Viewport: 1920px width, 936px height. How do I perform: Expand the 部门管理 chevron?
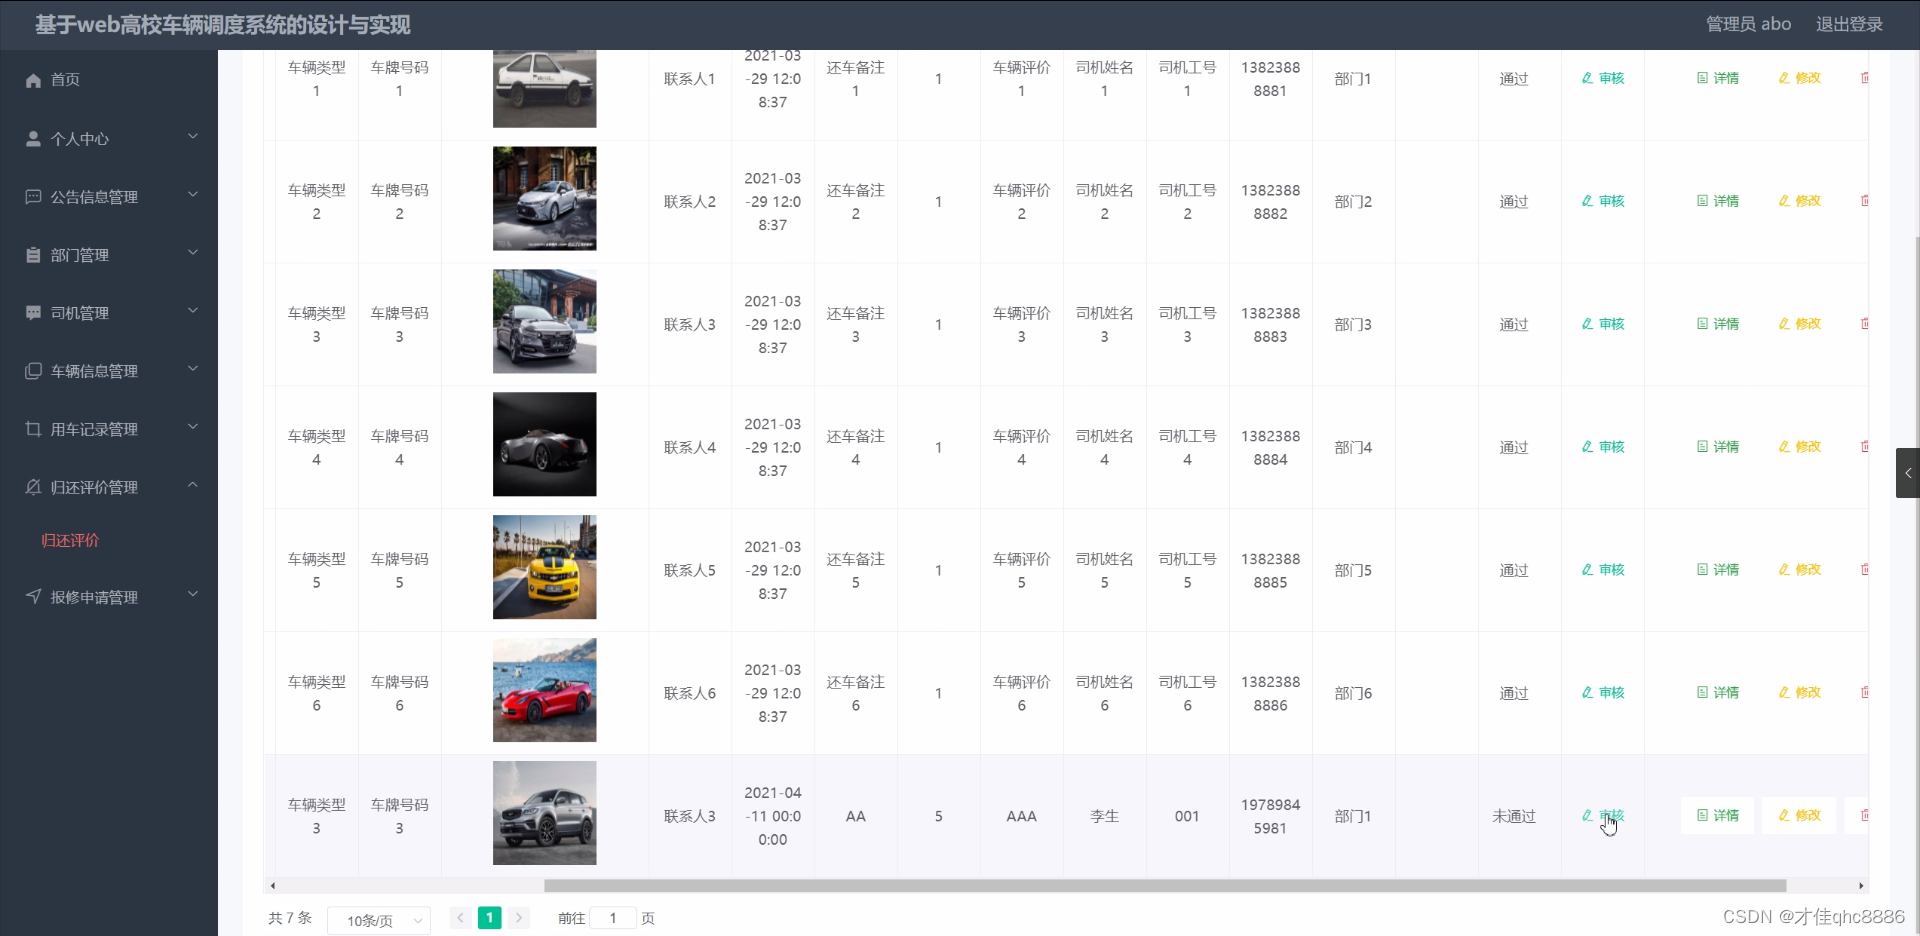(x=193, y=253)
